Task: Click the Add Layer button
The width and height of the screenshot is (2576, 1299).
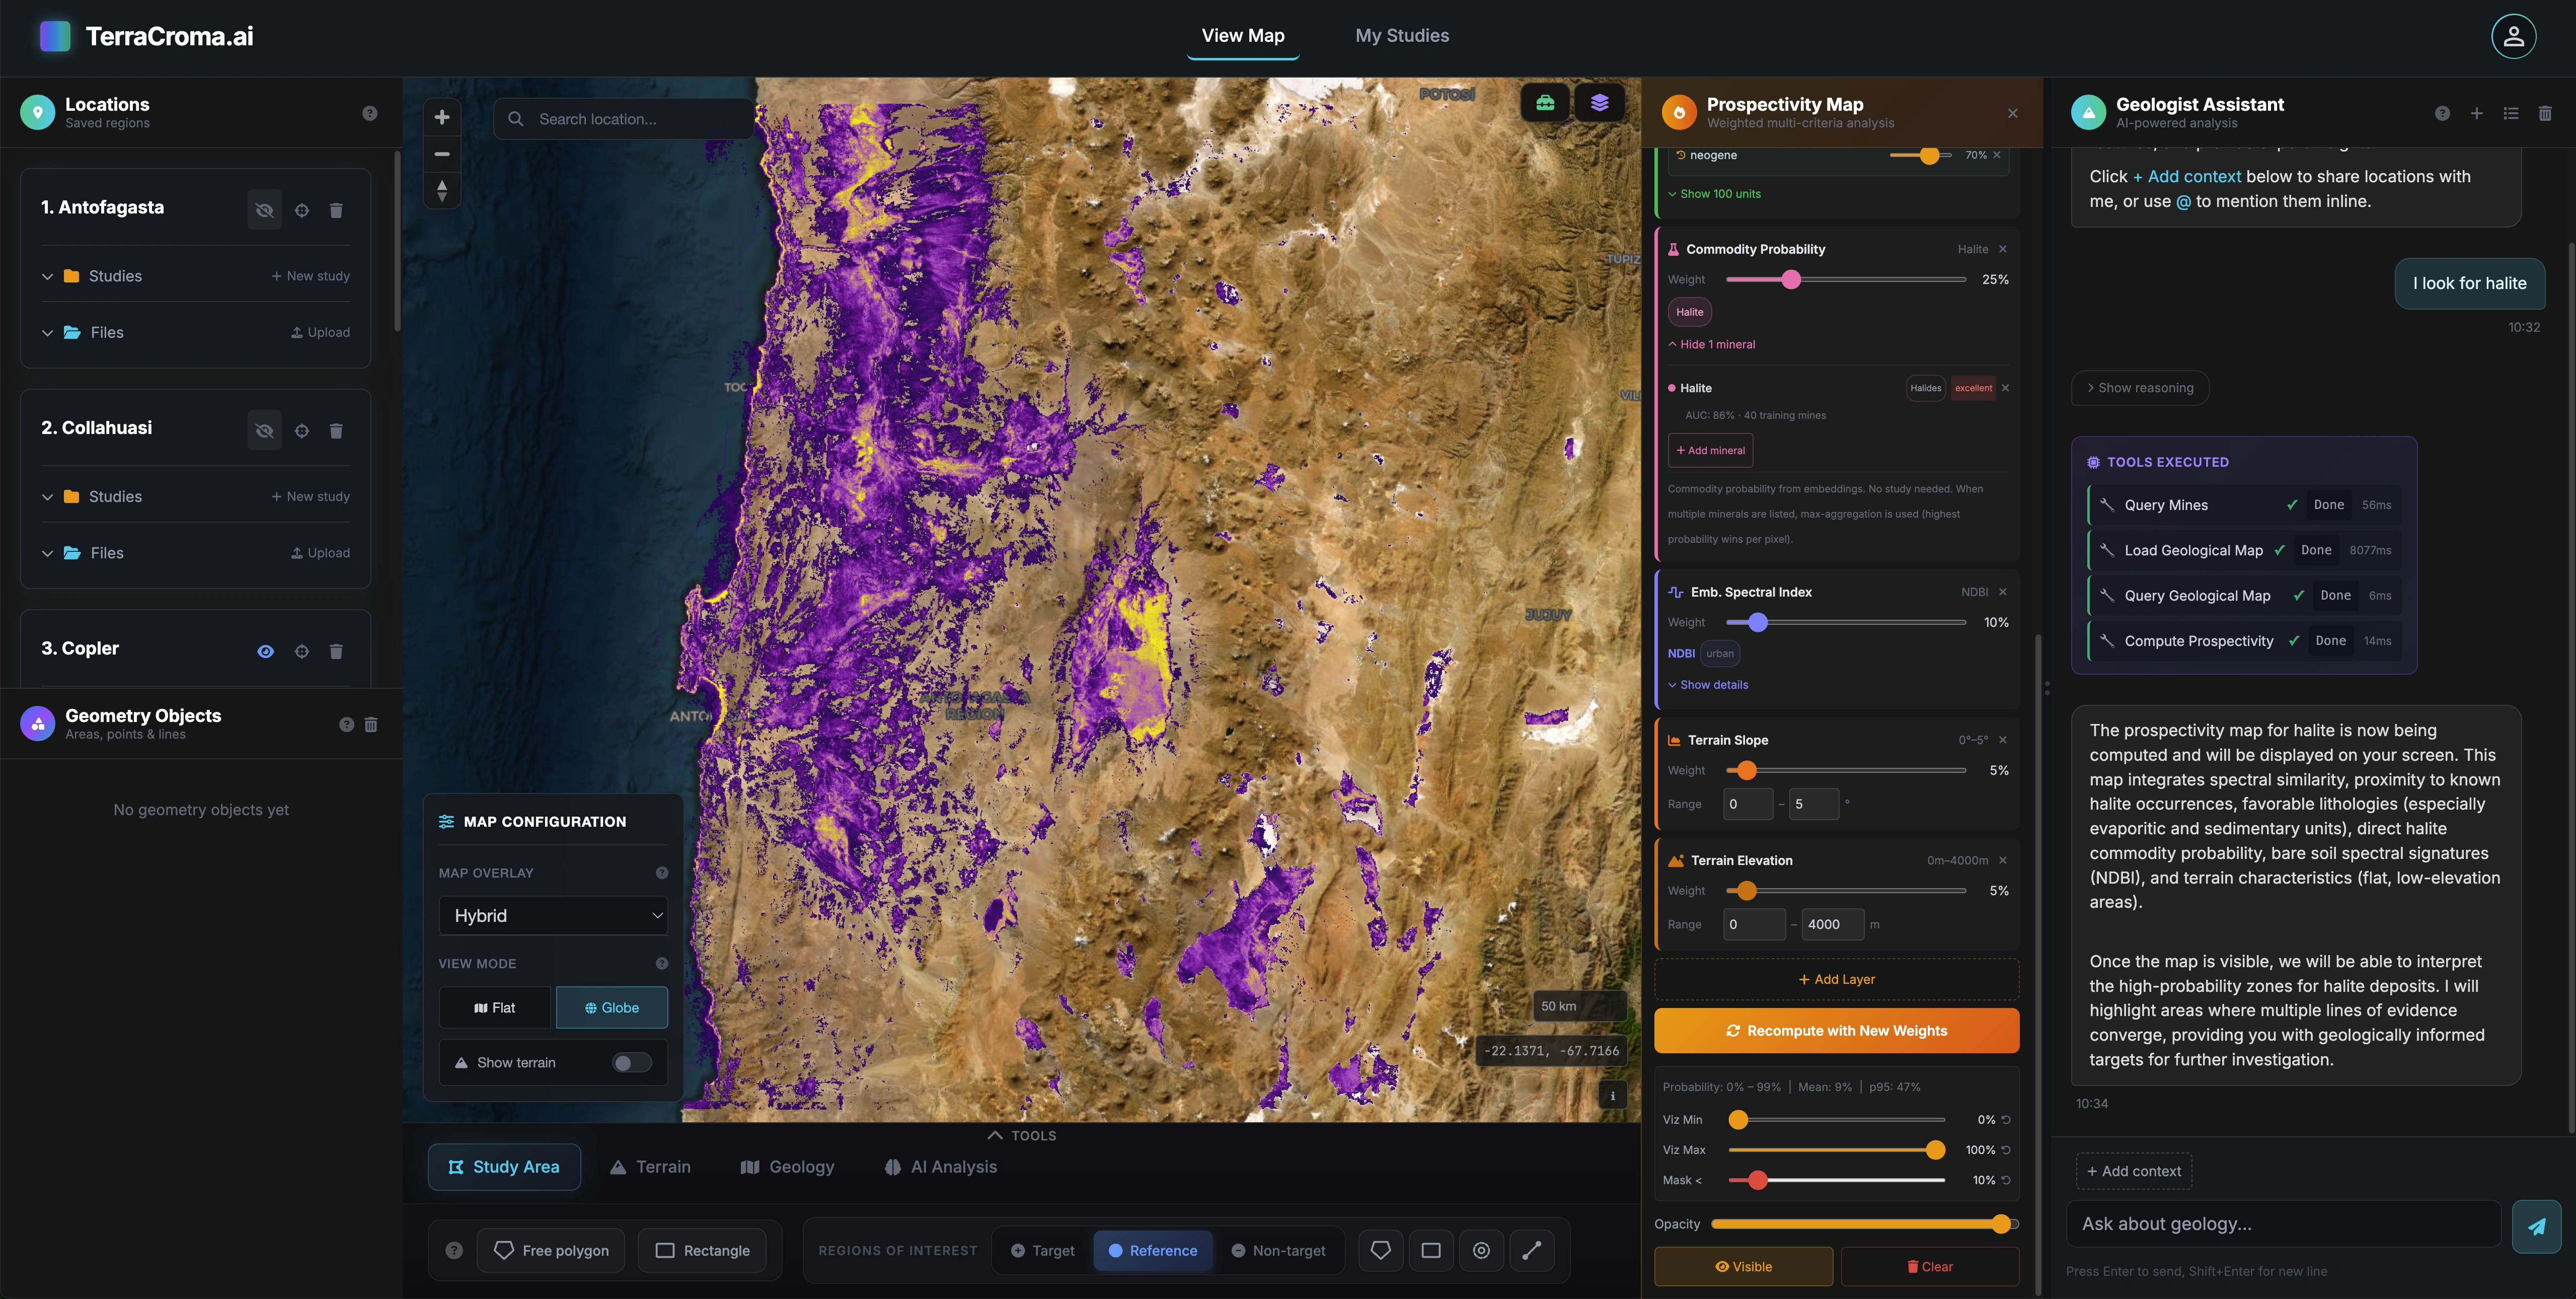Action: [1836, 980]
